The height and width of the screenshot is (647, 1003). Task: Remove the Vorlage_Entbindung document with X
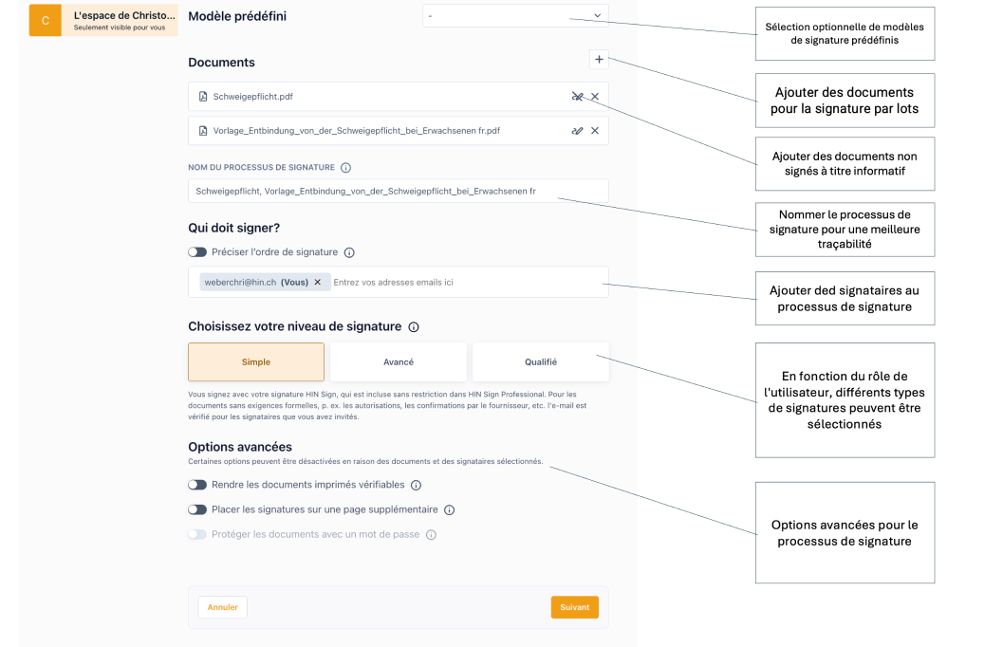tap(595, 131)
